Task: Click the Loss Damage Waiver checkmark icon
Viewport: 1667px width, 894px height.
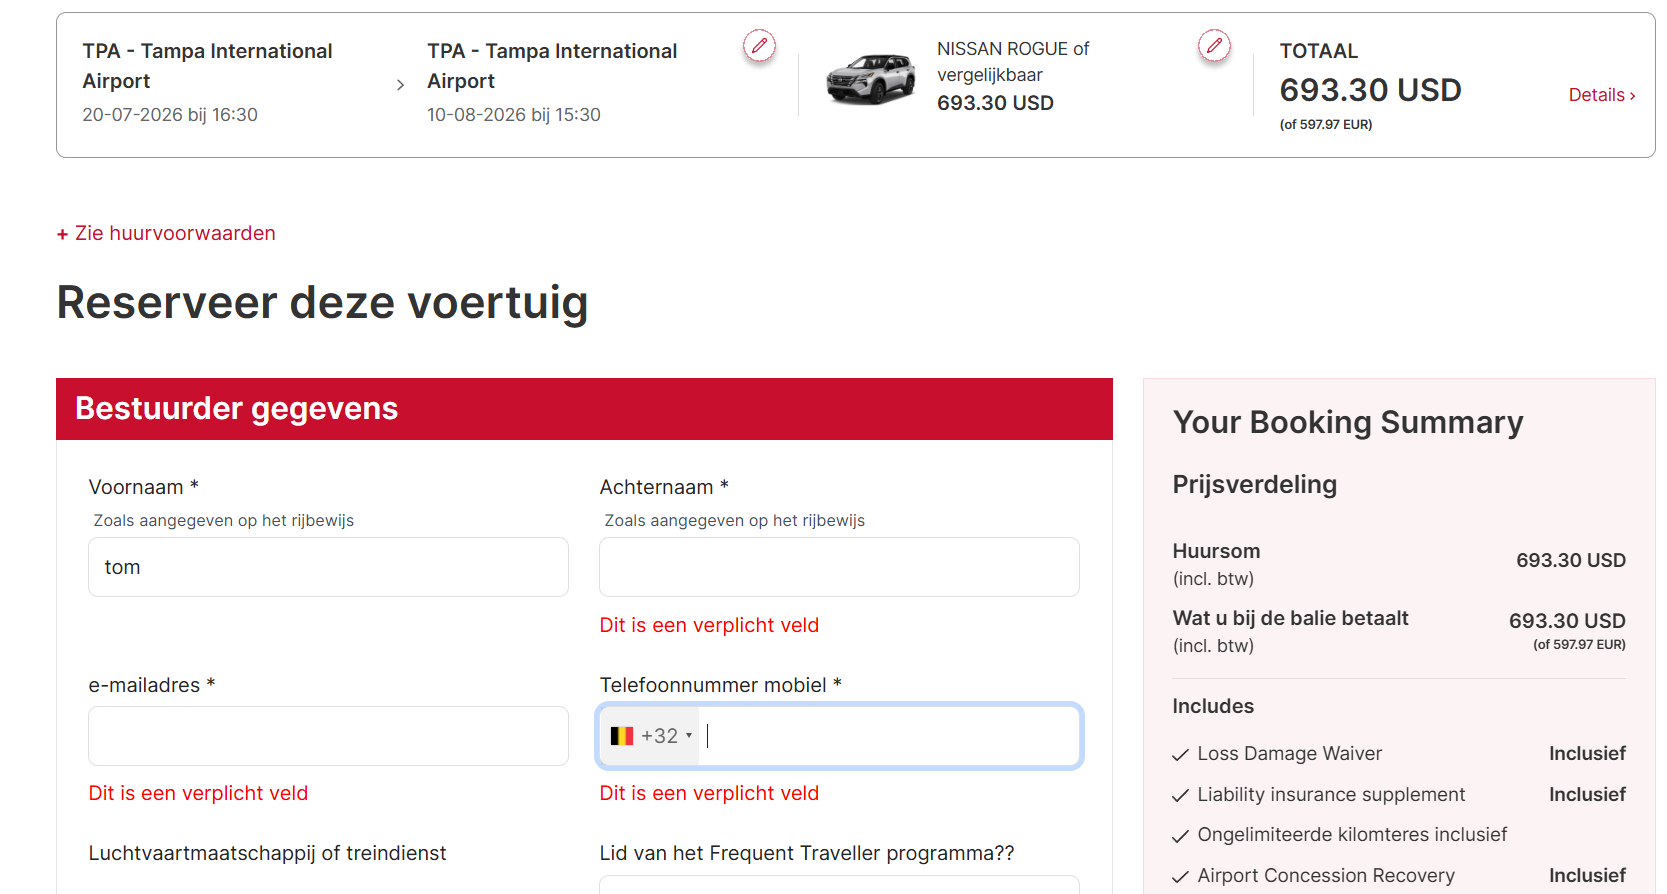Action: [1180, 755]
